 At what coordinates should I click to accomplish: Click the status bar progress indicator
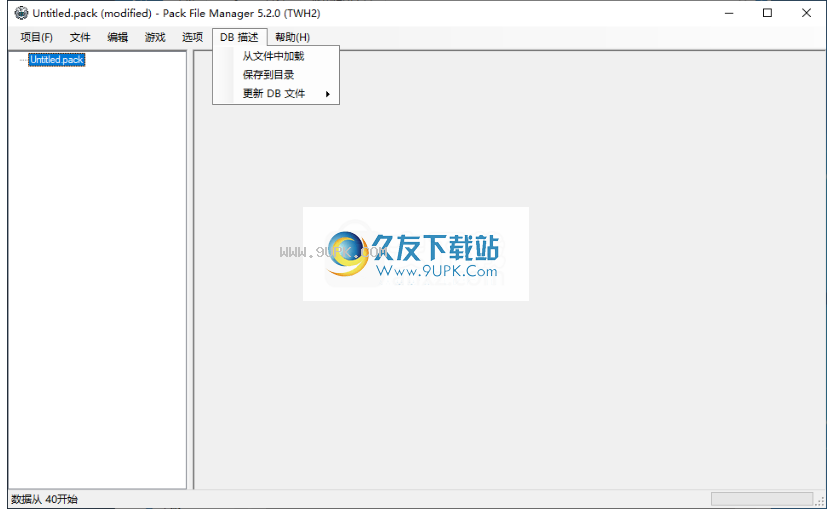pyautogui.click(x=762, y=499)
